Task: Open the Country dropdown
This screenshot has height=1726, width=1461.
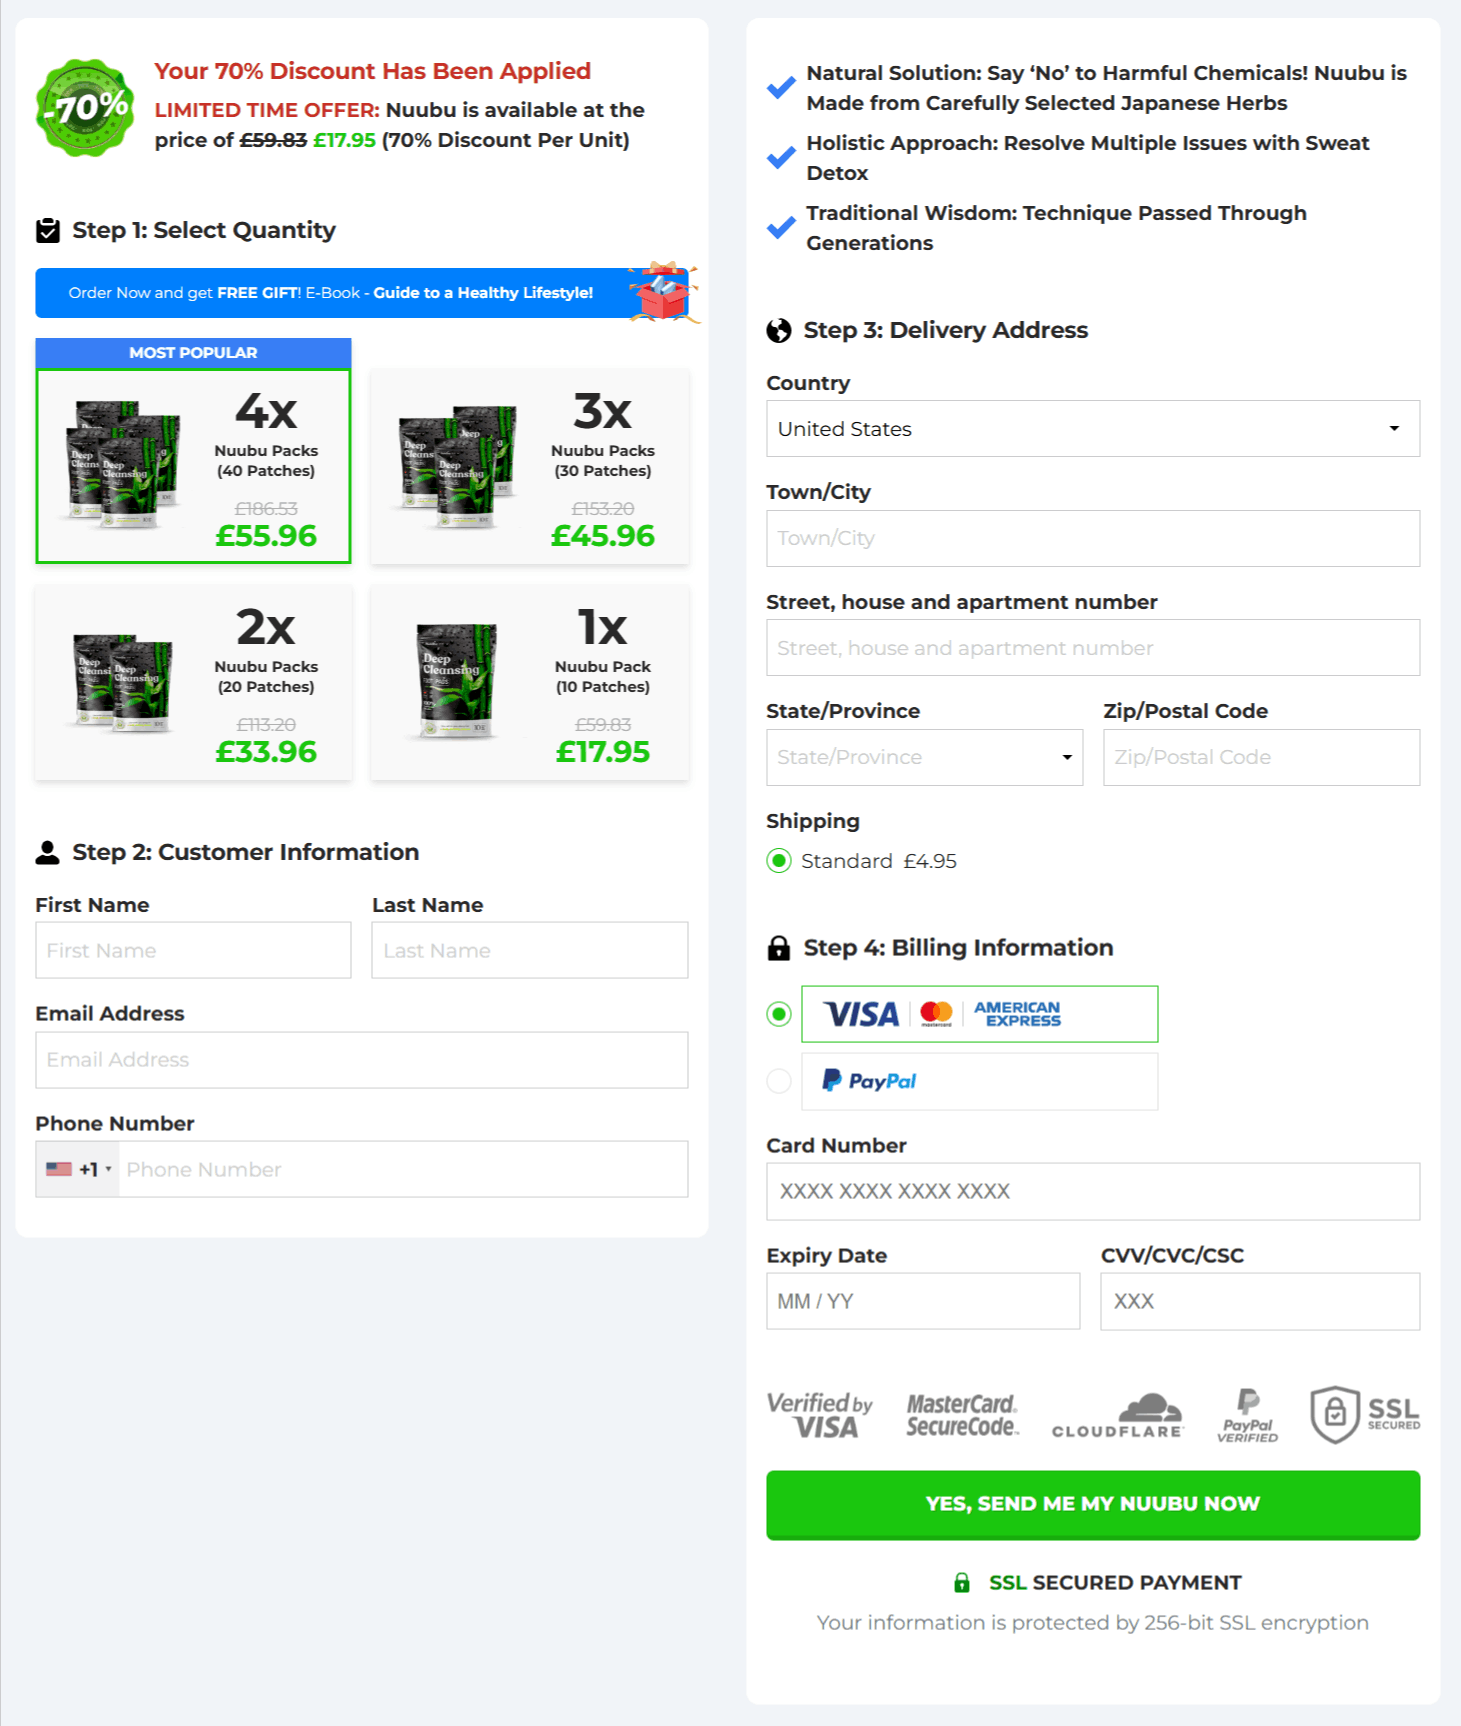Action: (x=1093, y=429)
